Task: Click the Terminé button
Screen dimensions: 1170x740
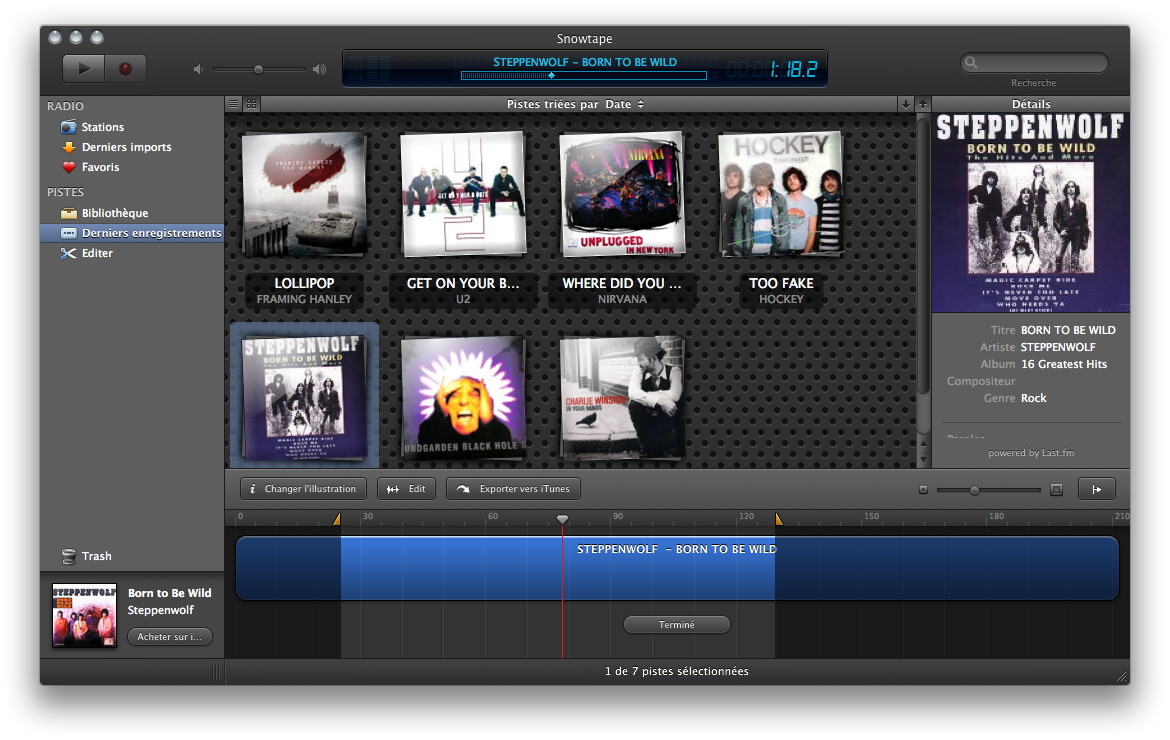Action: pyautogui.click(x=677, y=624)
